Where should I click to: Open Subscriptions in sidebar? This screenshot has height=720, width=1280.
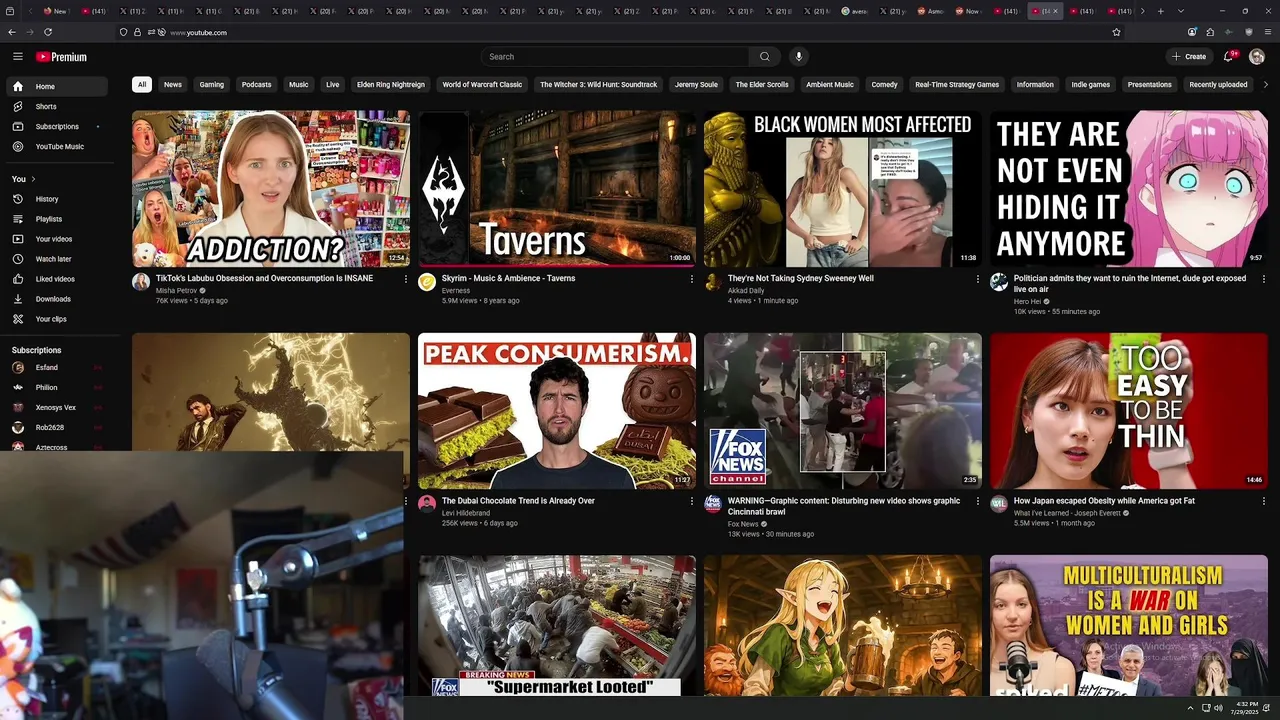(55, 127)
